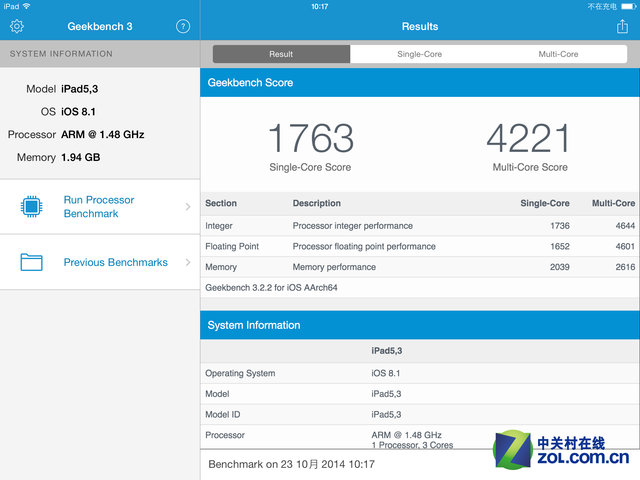Tap the chevron beside Run Processor Benchmark

[188, 207]
